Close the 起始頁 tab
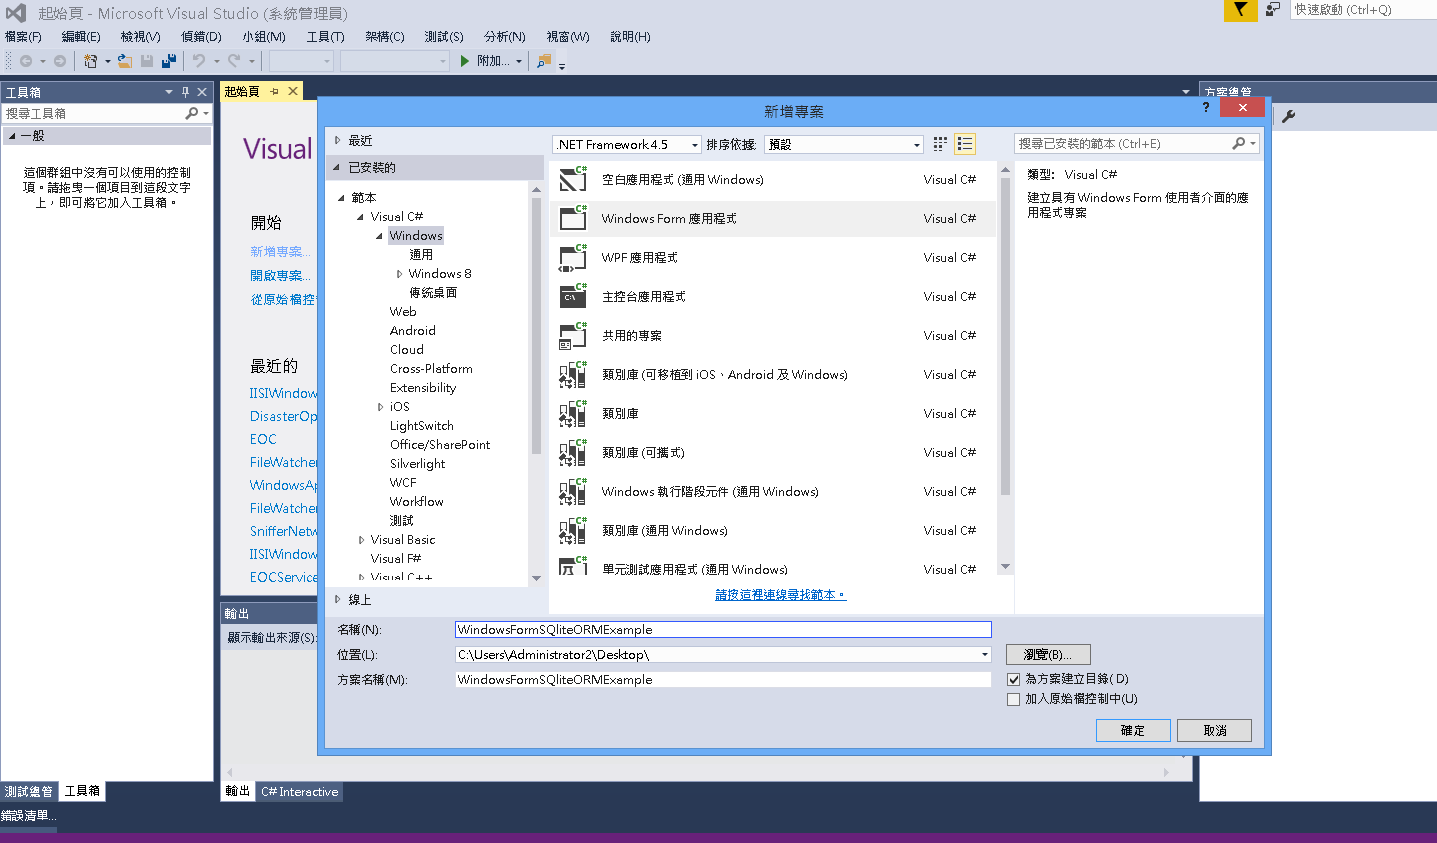 pyautogui.click(x=293, y=91)
